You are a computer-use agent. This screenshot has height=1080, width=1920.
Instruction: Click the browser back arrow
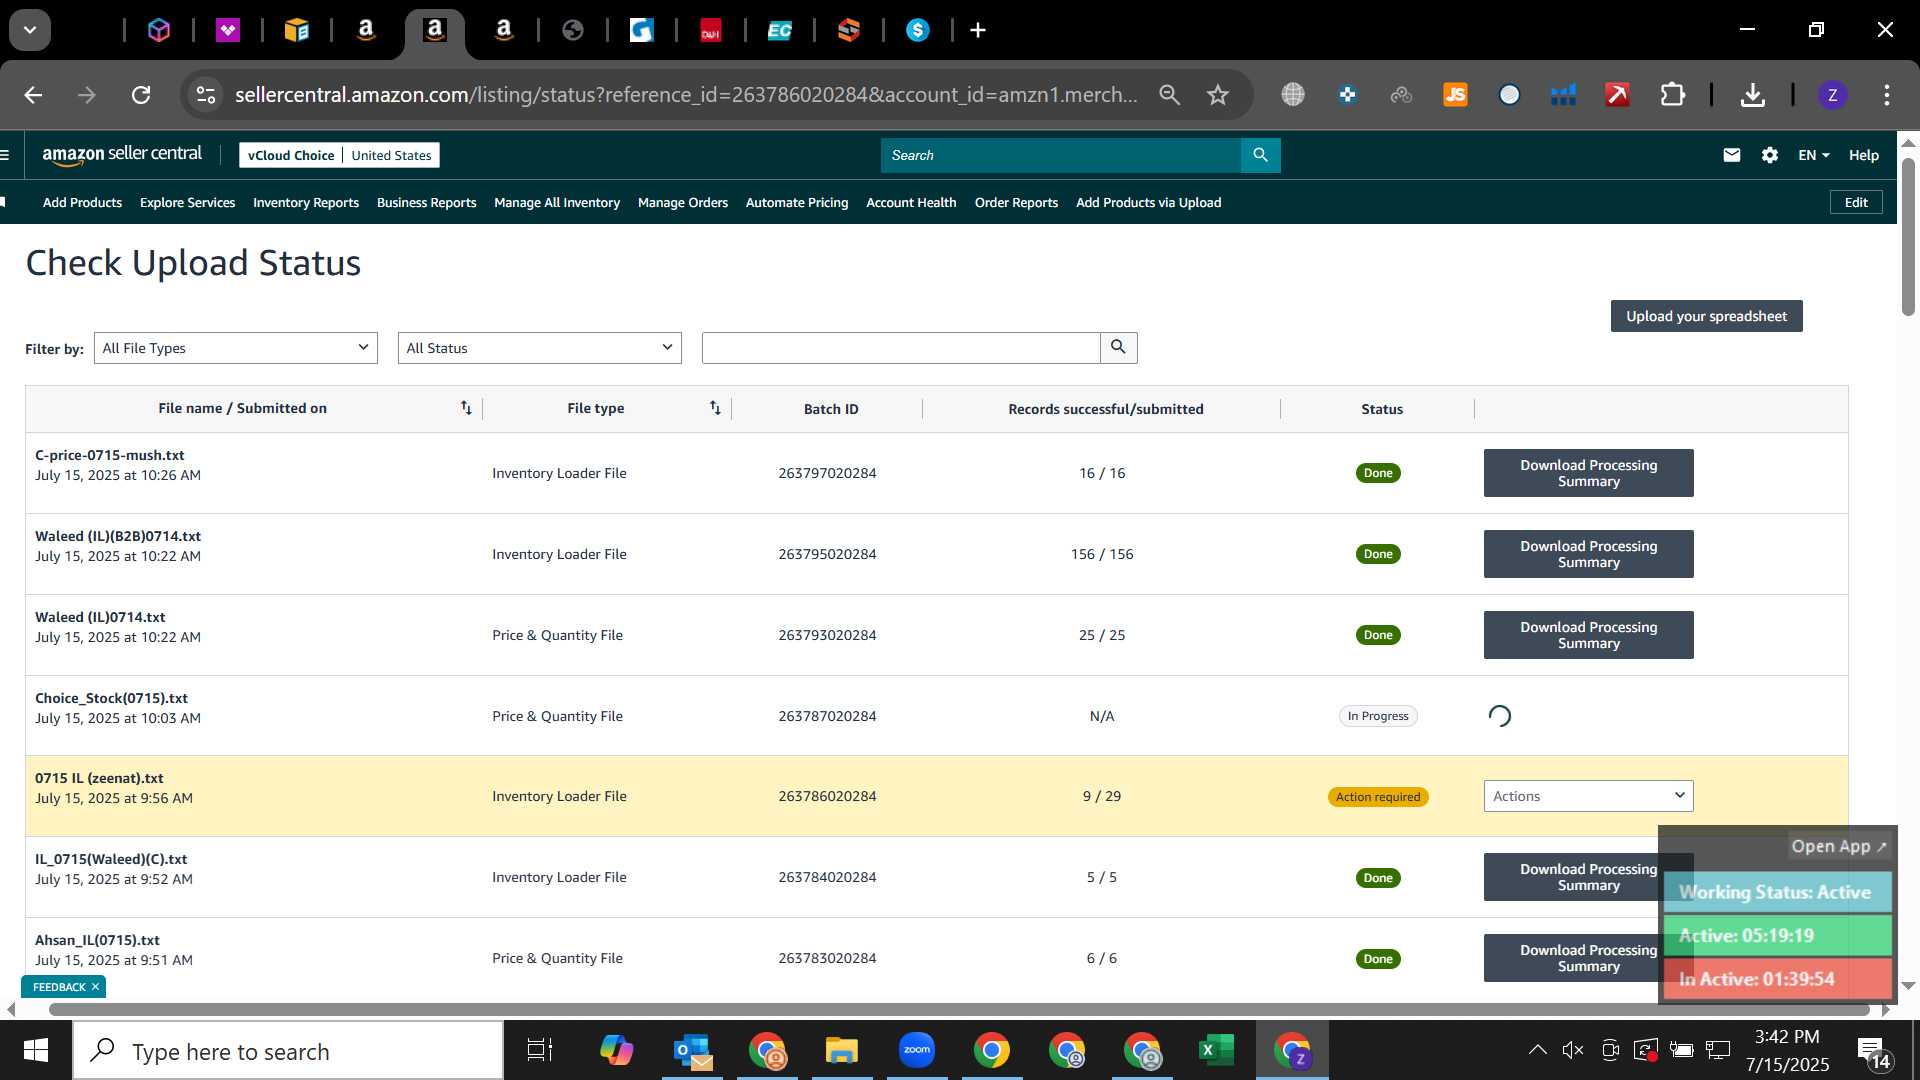click(x=33, y=95)
